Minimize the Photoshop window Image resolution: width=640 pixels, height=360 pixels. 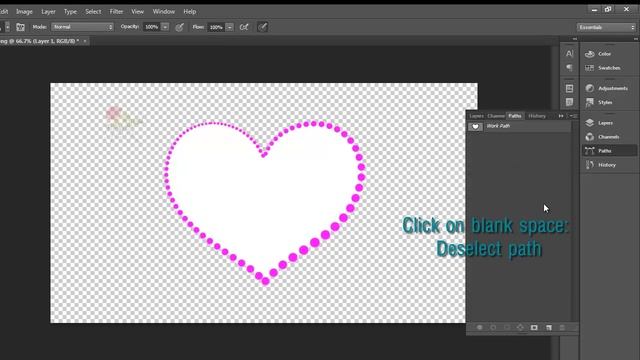[x=594, y=9]
